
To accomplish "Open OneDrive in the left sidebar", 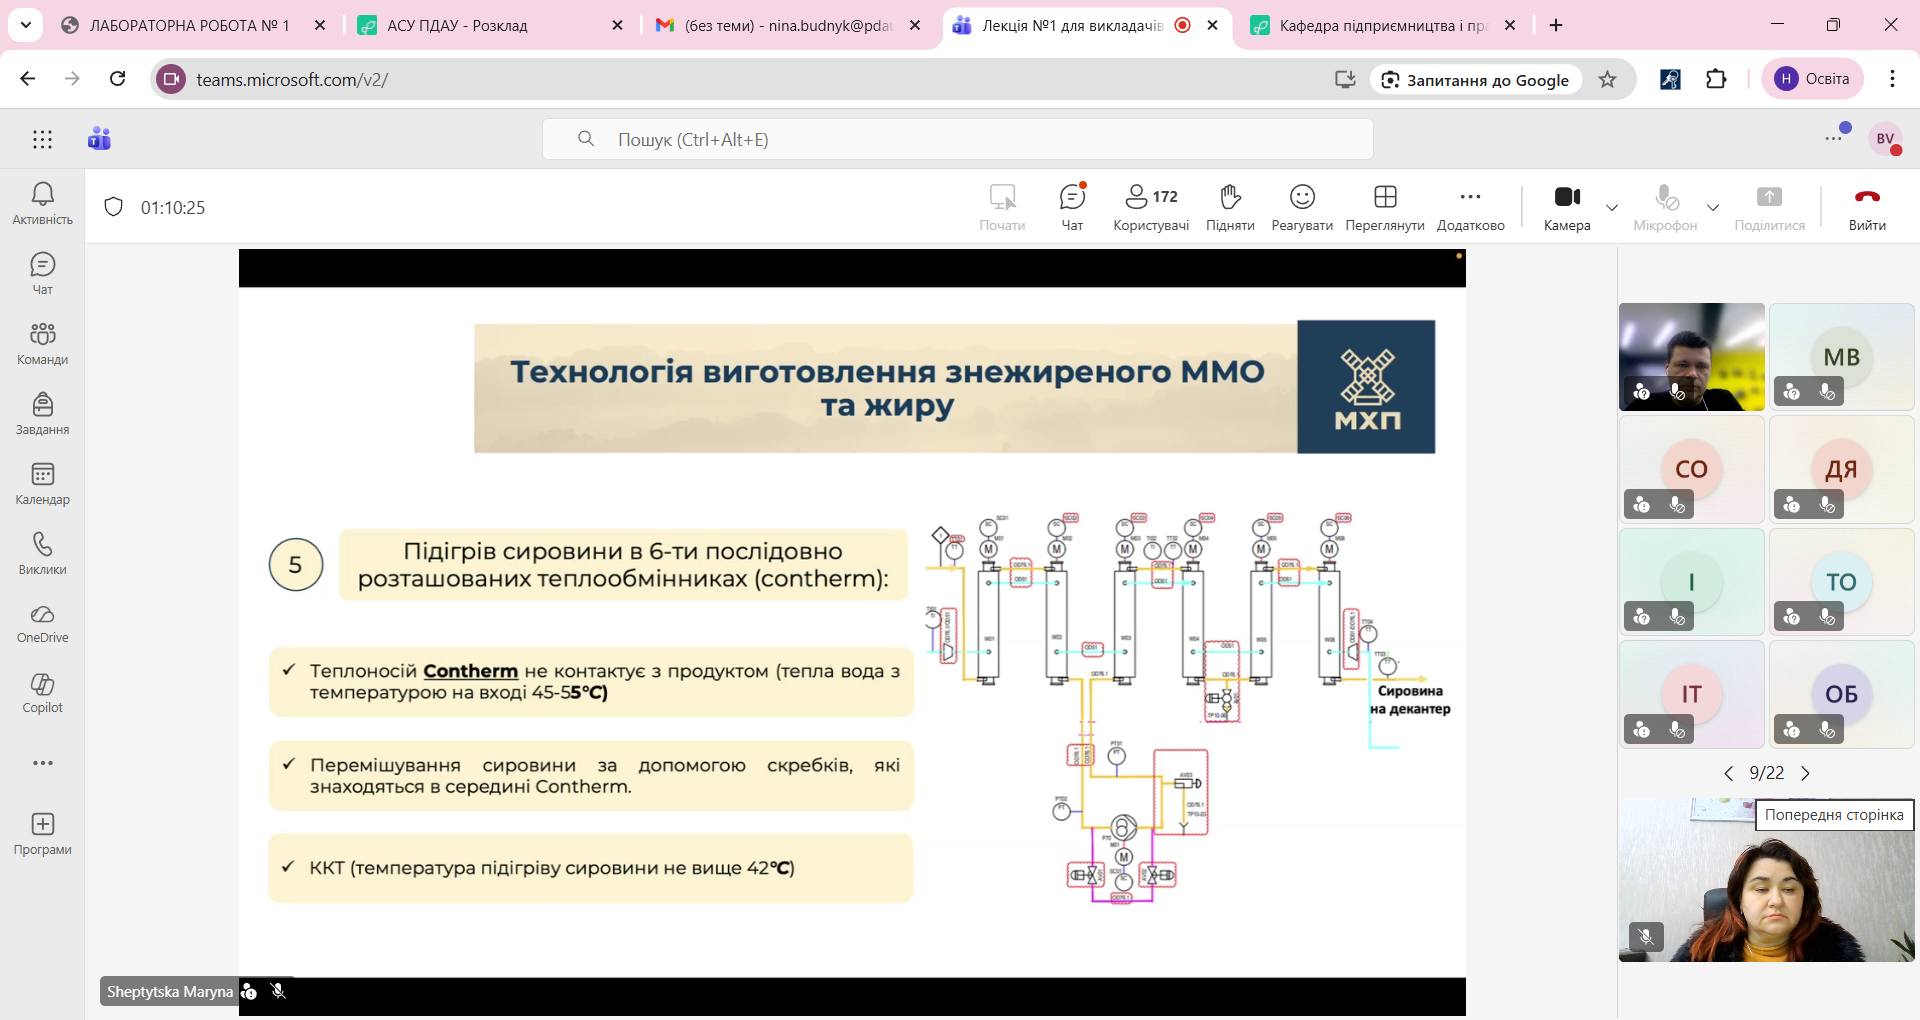I will tap(42, 623).
